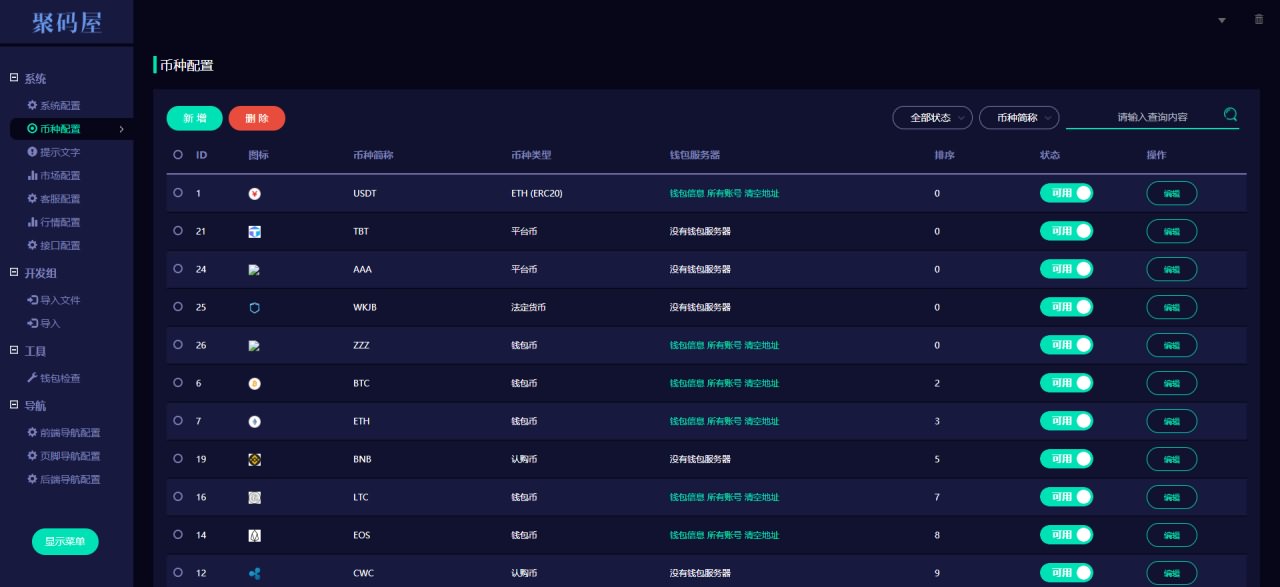Image resolution: width=1280 pixels, height=587 pixels.
Task: Click the gear icon beside 系统配置
Action: click(32, 105)
